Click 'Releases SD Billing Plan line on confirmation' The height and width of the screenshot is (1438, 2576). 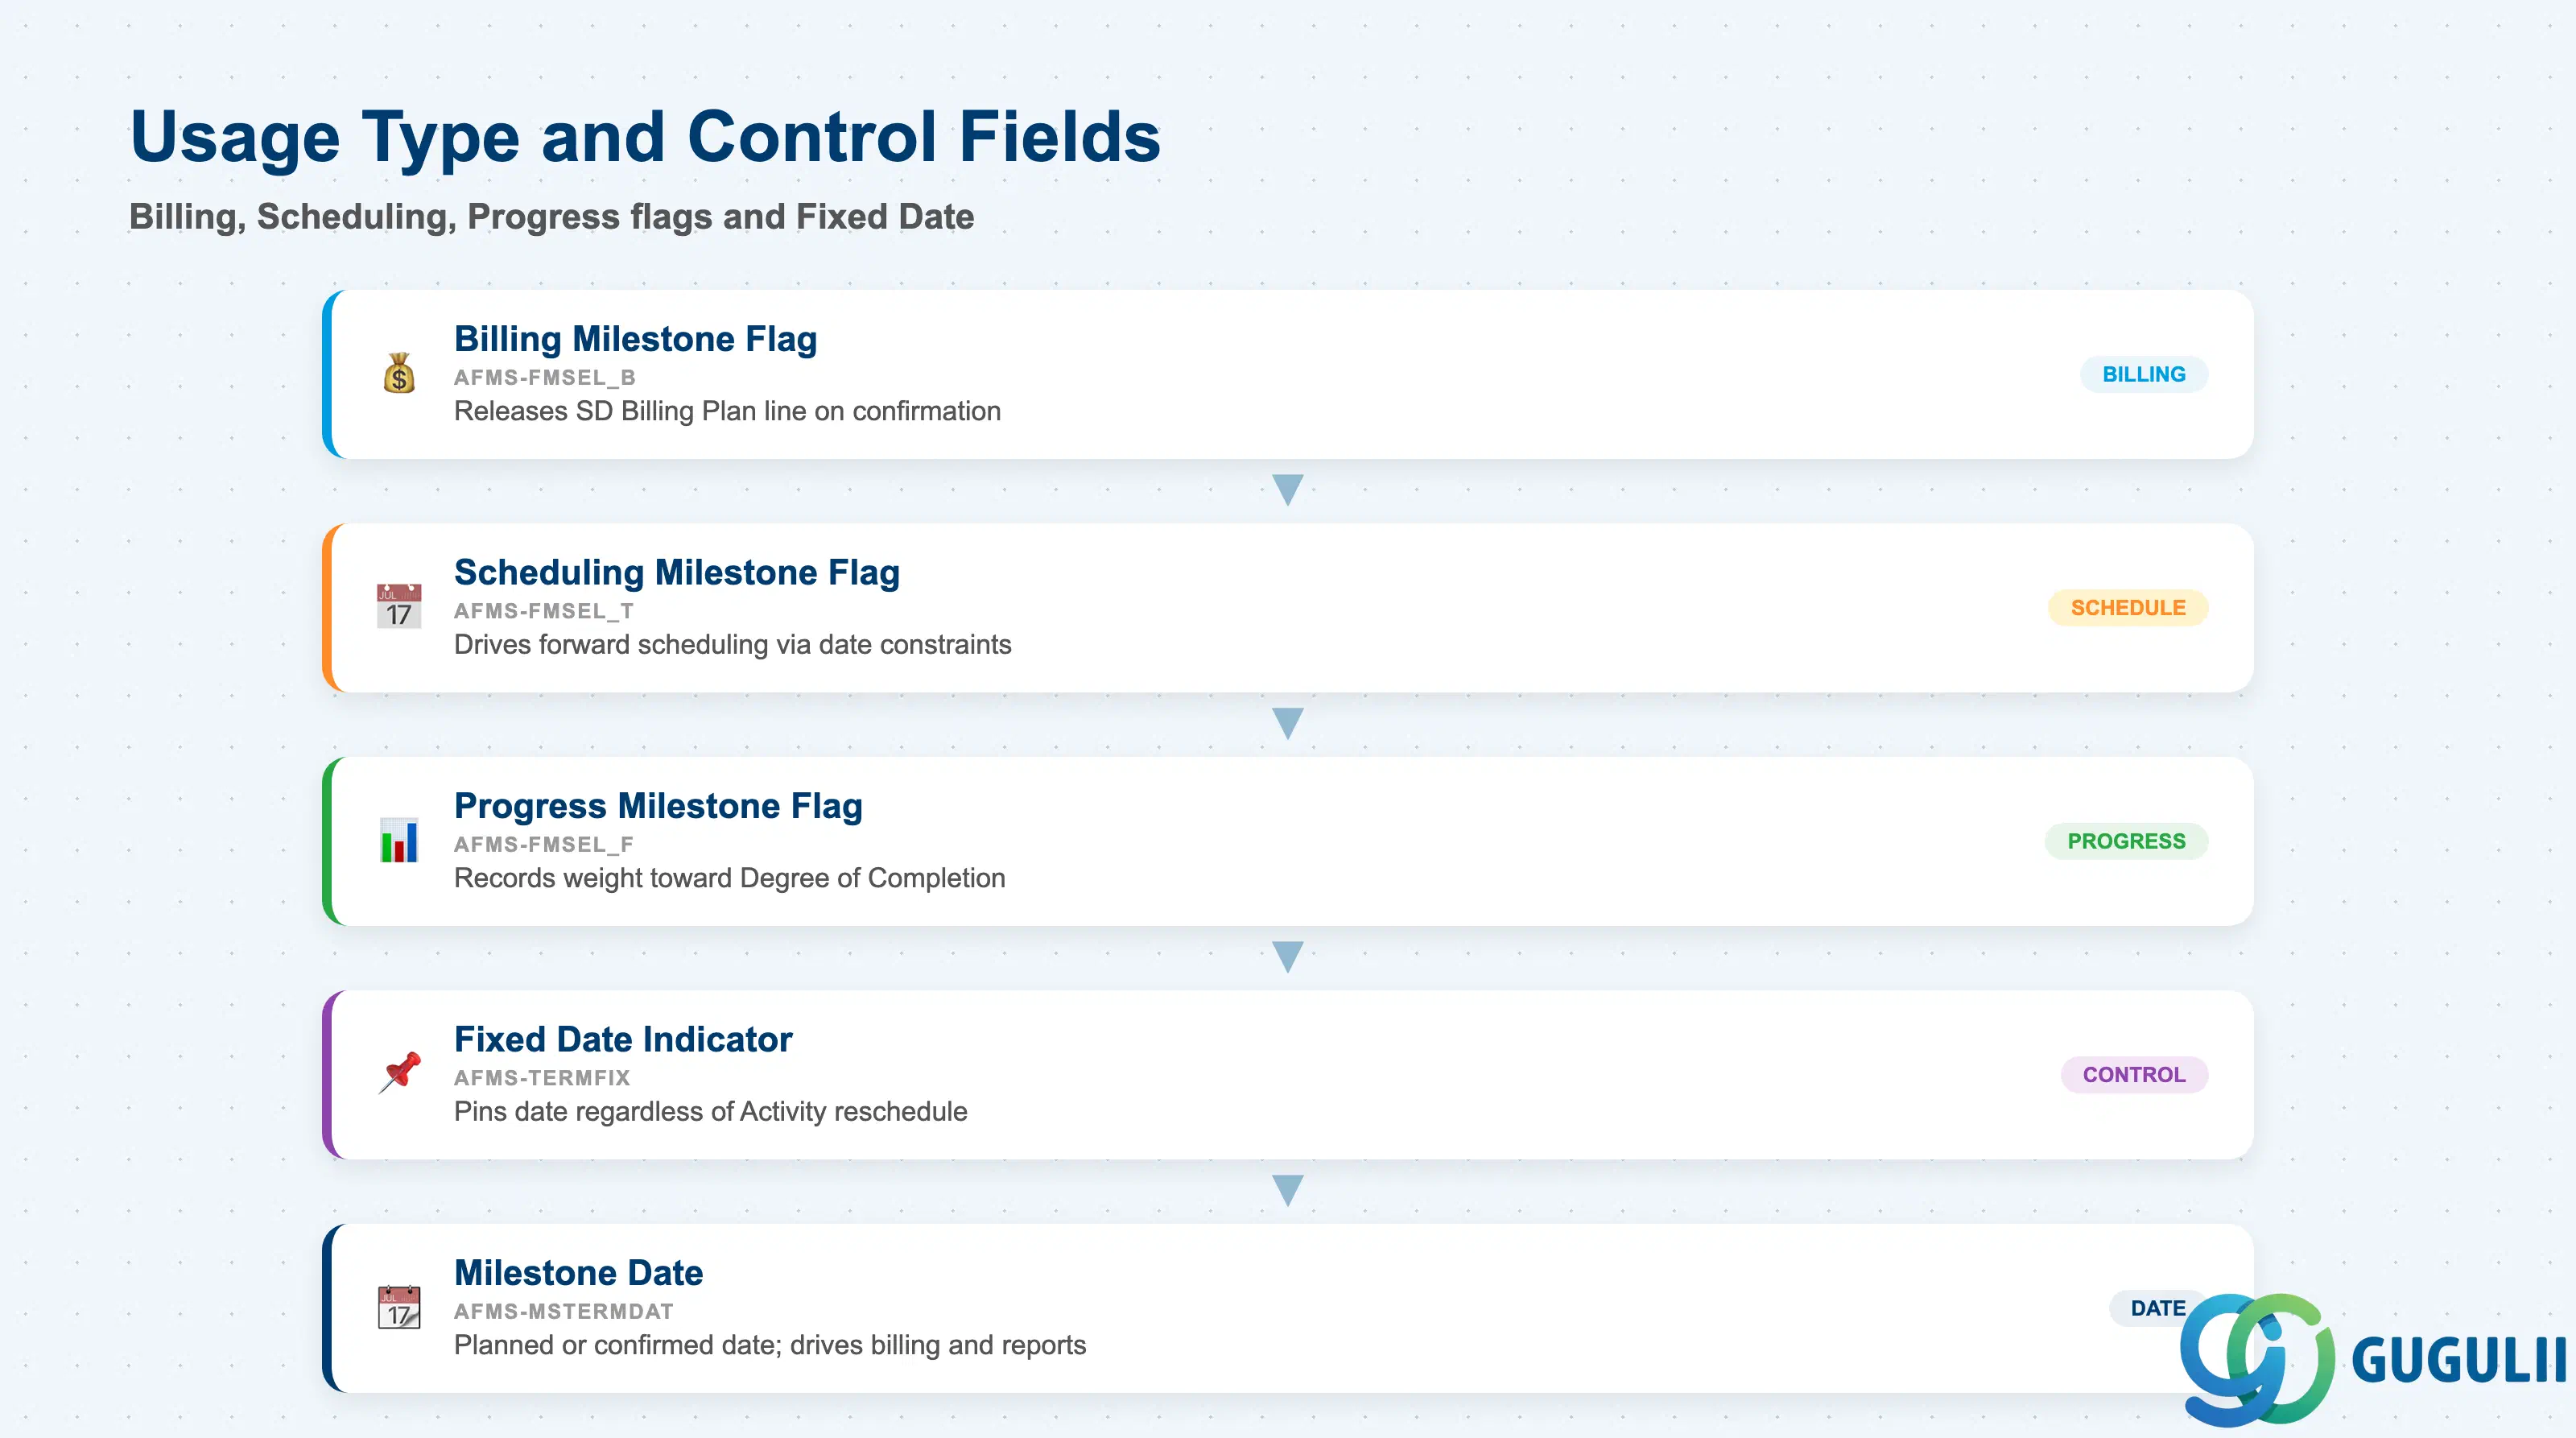[x=727, y=411]
